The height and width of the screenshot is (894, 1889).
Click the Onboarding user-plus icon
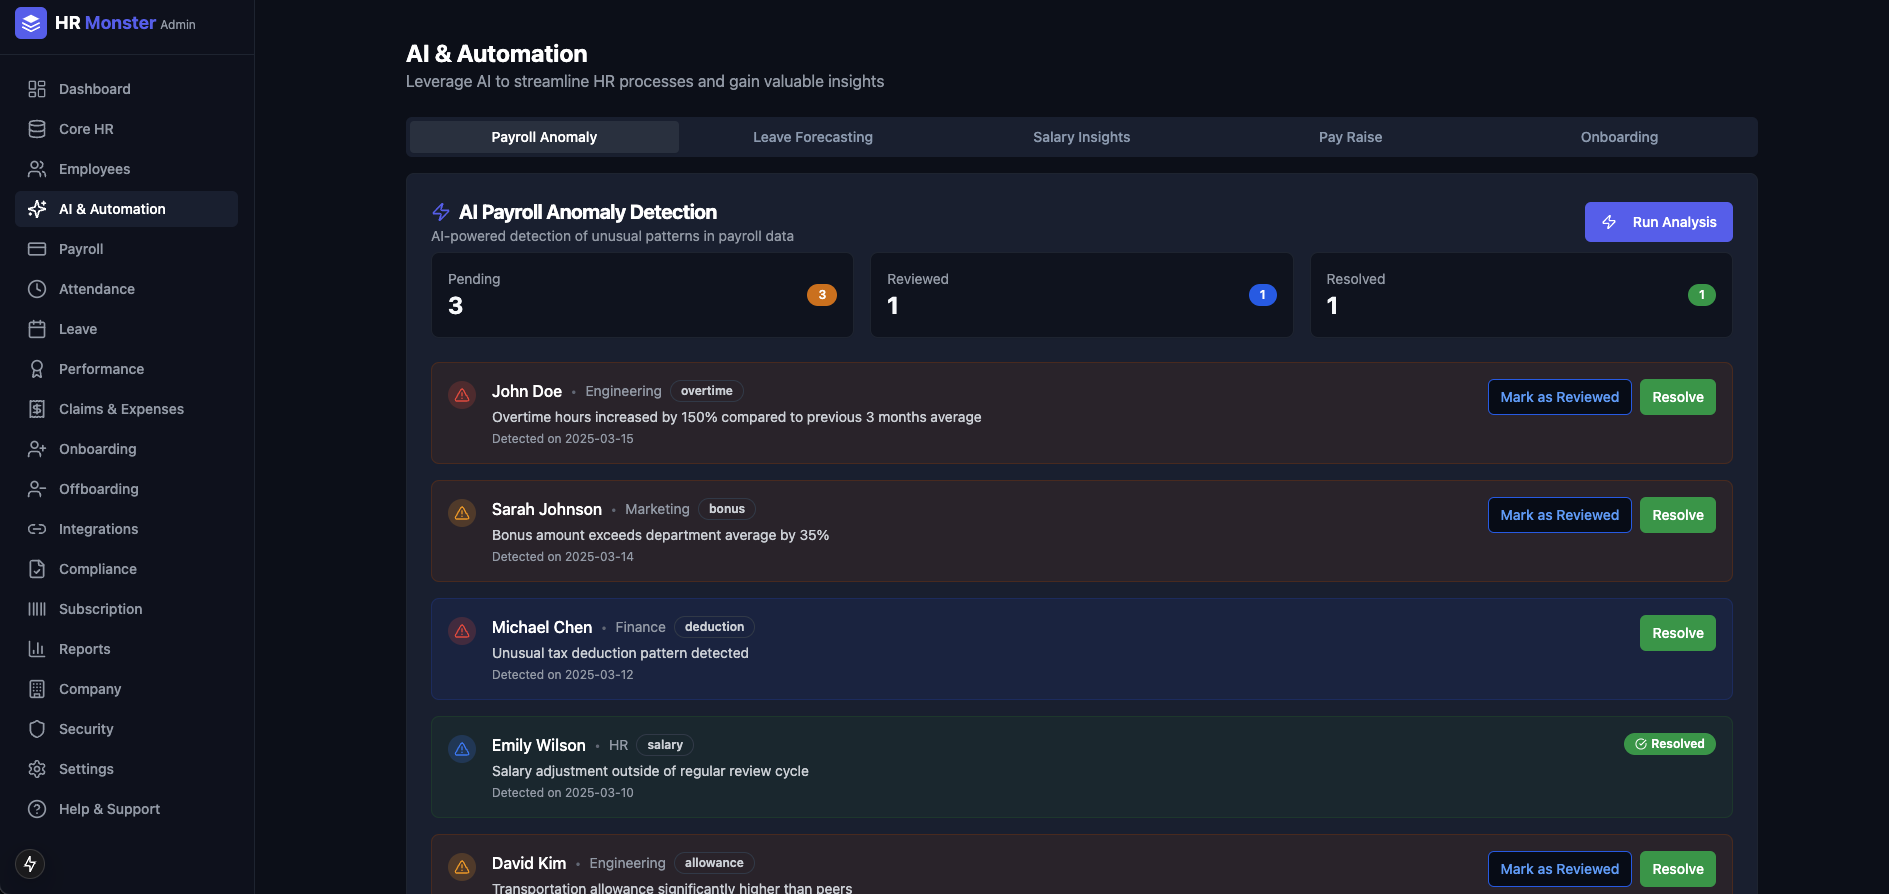point(37,449)
